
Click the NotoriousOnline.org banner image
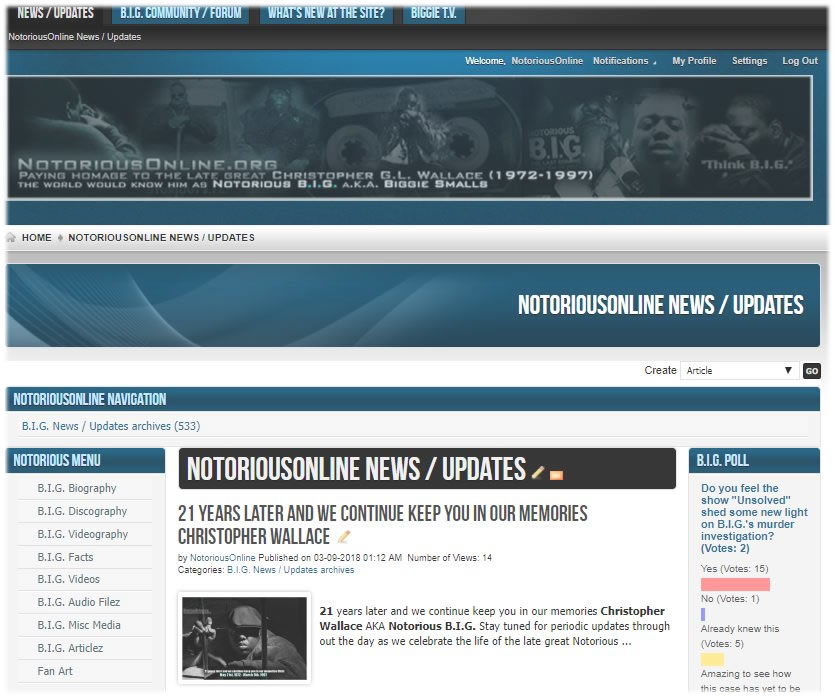pyautogui.click(x=409, y=138)
